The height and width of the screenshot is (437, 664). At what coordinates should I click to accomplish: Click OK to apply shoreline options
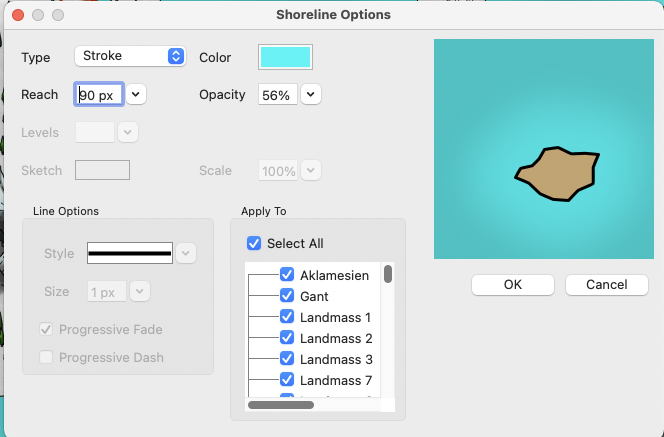513,285
